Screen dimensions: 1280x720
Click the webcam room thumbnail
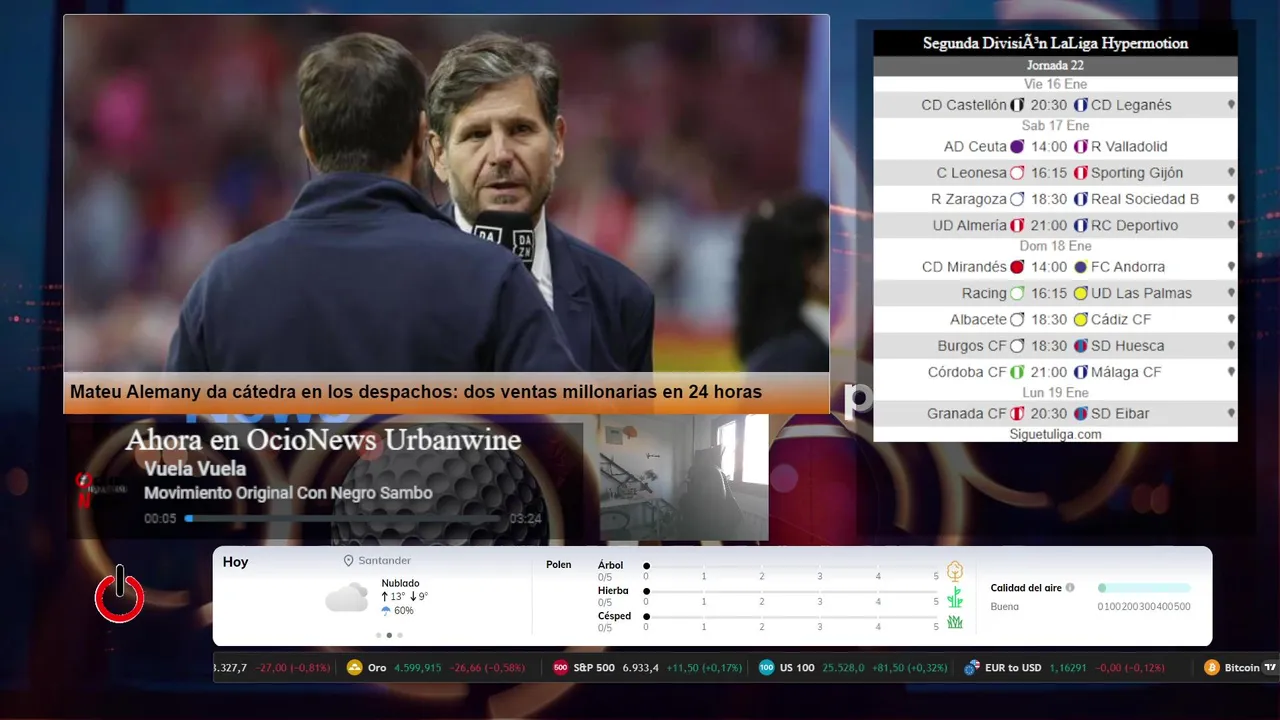pyautogui.click(x=683, y=478)
